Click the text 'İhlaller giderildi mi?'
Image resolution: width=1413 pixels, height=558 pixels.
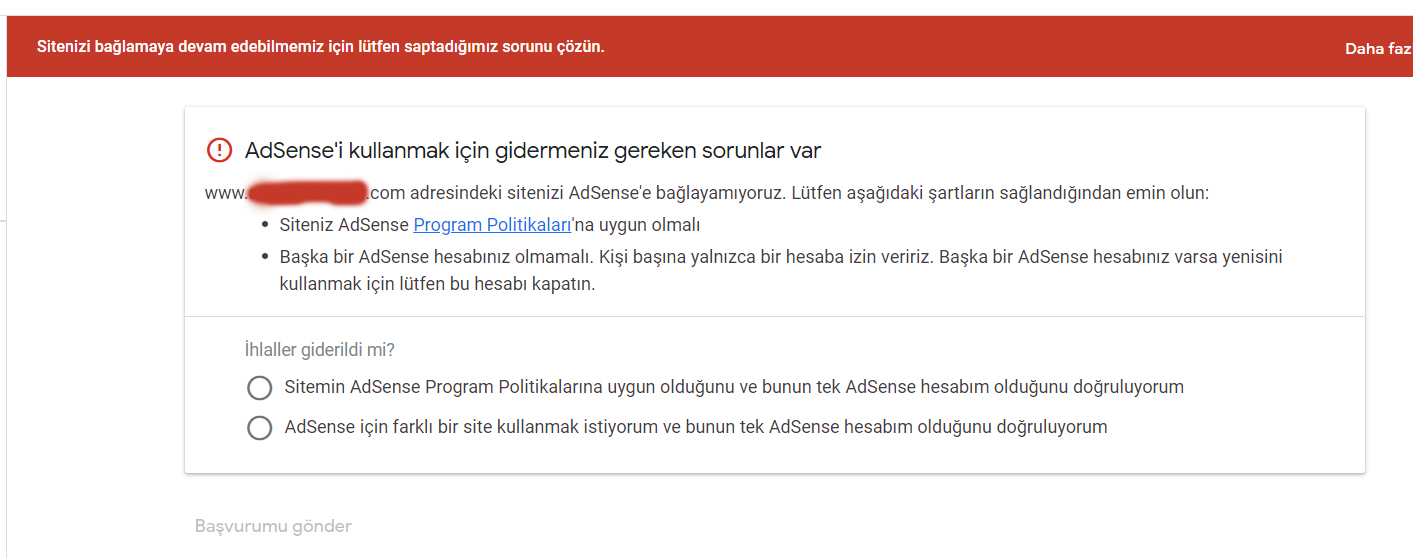click(320, 350)
